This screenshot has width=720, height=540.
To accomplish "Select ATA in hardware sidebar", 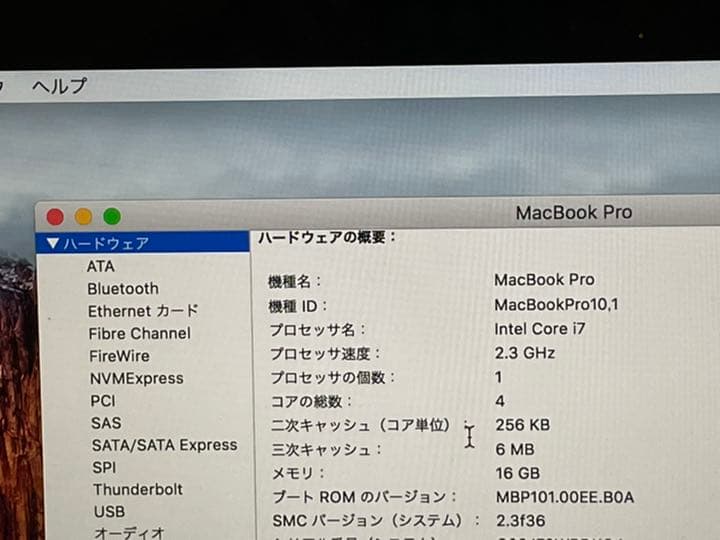I will pos(101,266).
